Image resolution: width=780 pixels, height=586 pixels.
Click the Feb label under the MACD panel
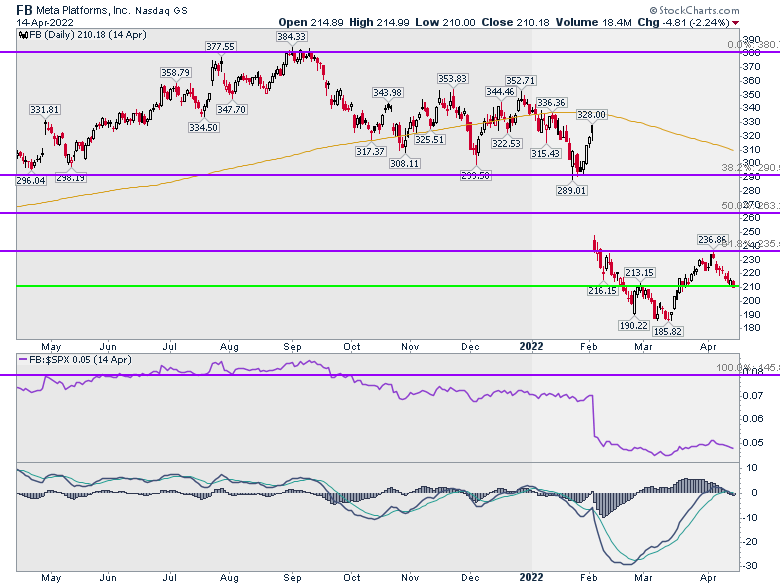(588, 578)
